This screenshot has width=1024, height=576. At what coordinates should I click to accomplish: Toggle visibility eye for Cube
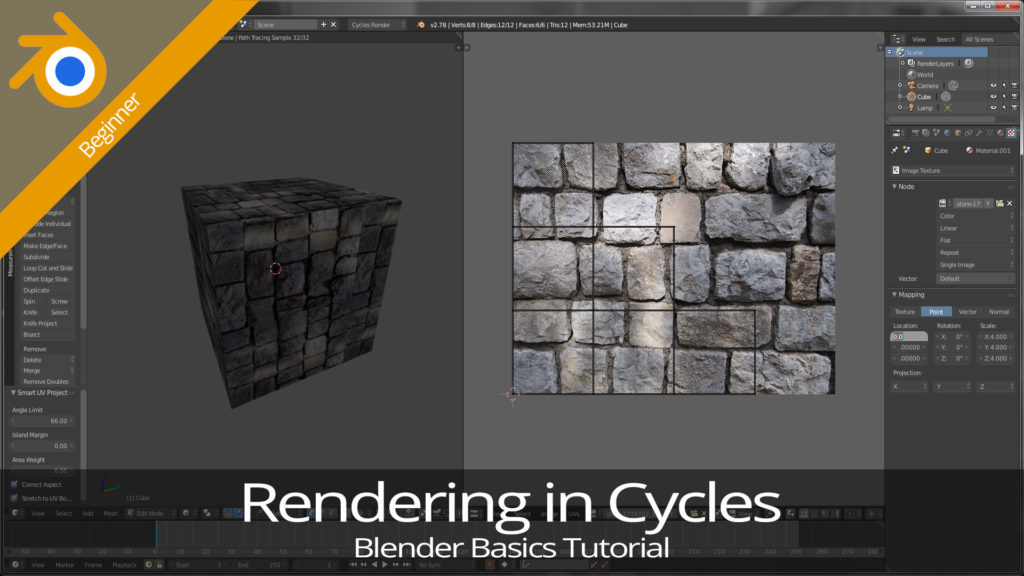click(x=993, y=97)
